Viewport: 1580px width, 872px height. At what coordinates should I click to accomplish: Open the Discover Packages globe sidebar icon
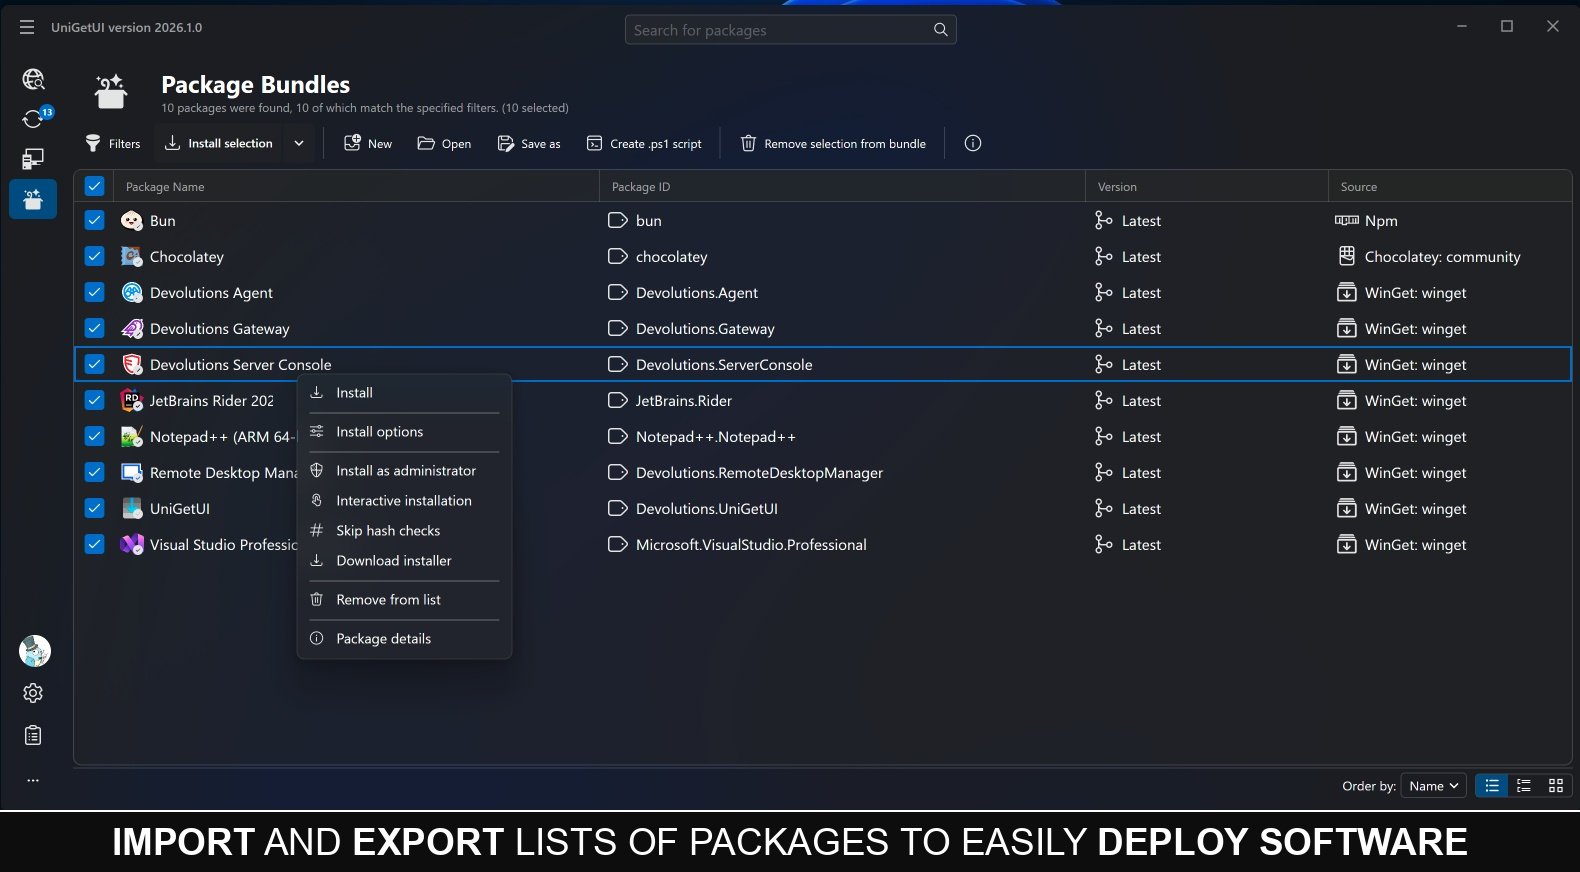pyautogui.click(x=33, y=79)
